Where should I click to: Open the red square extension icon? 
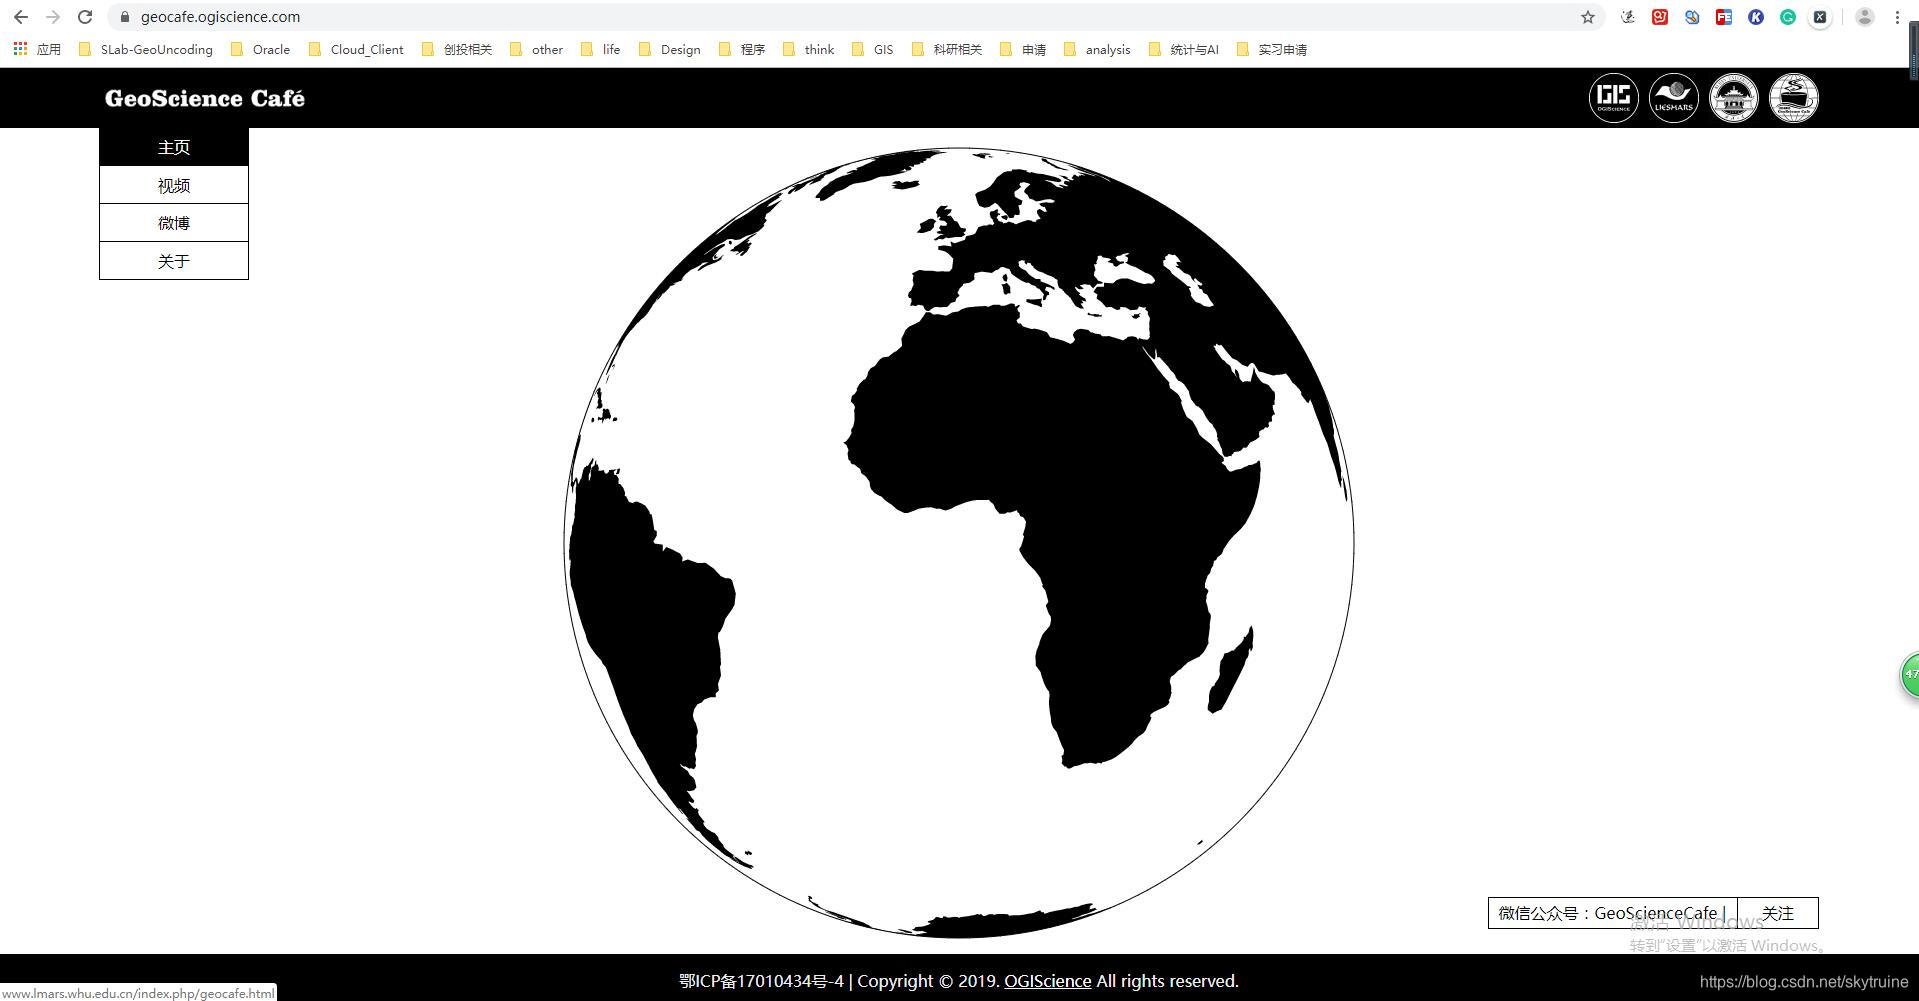tap(1660, 17)
